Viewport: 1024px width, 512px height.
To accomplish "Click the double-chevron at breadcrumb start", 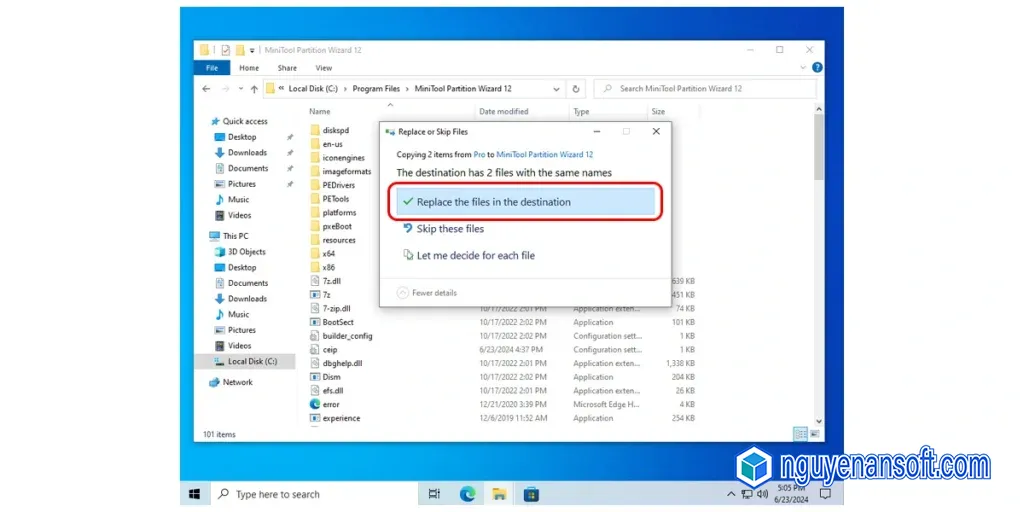I will (281, 89).
